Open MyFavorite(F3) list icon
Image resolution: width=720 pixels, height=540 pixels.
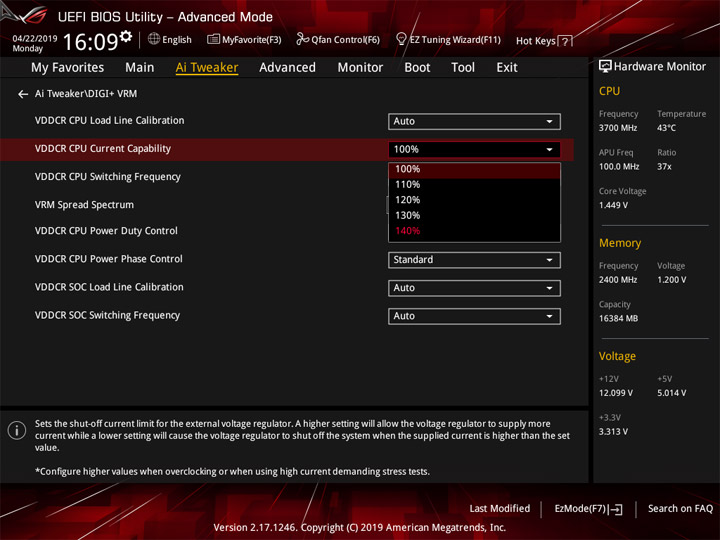(x=213, y=39)
